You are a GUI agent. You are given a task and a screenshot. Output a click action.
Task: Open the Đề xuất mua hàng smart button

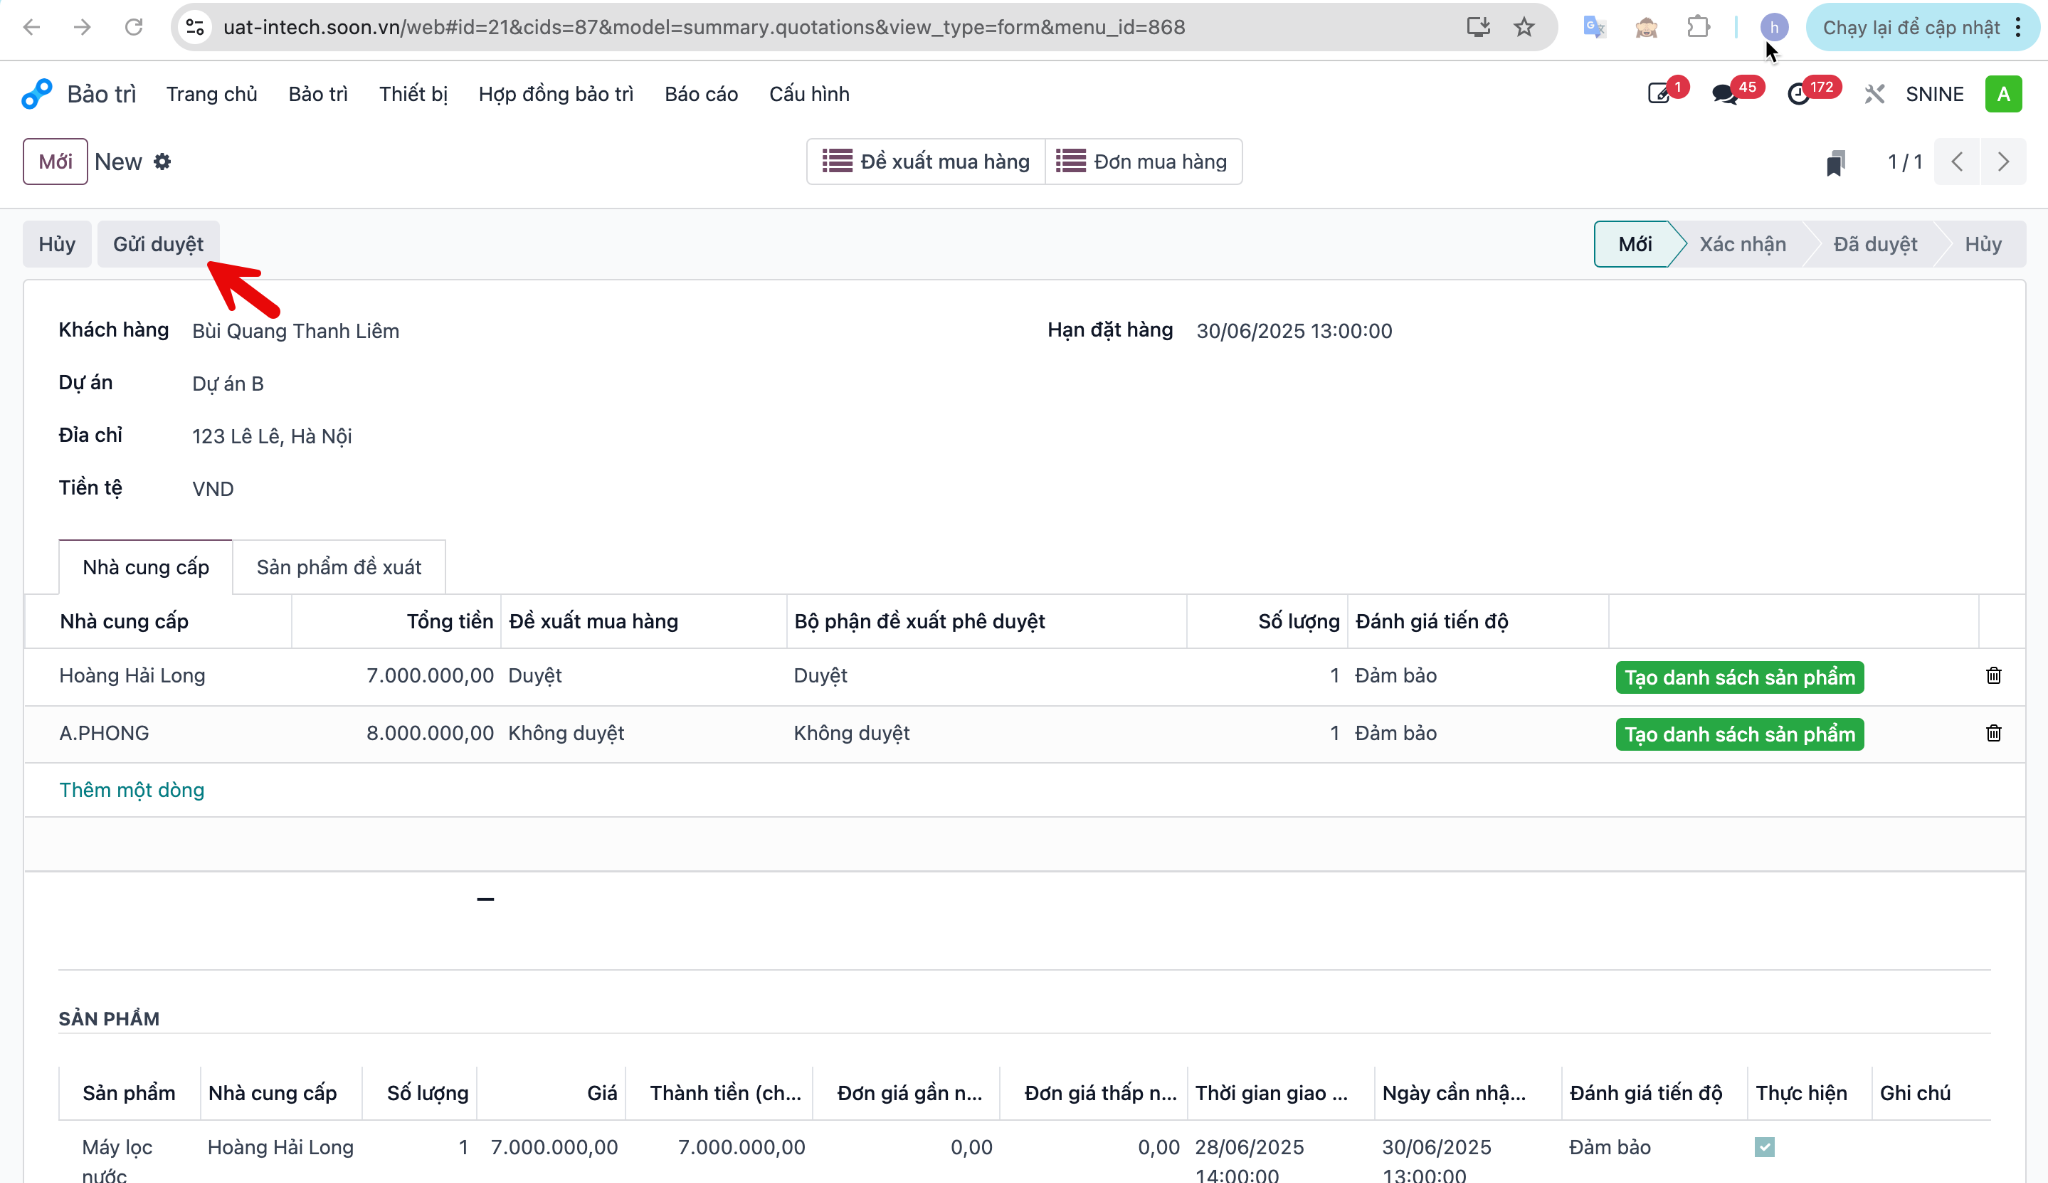(x=925, y=162)
